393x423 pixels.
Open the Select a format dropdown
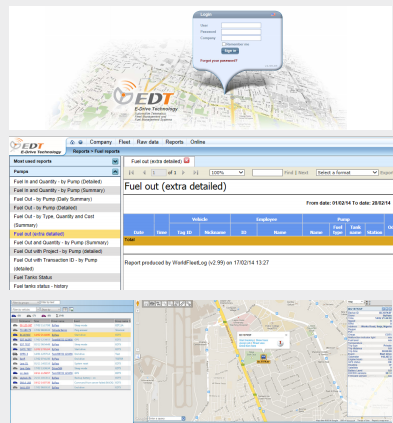(347, 173)
